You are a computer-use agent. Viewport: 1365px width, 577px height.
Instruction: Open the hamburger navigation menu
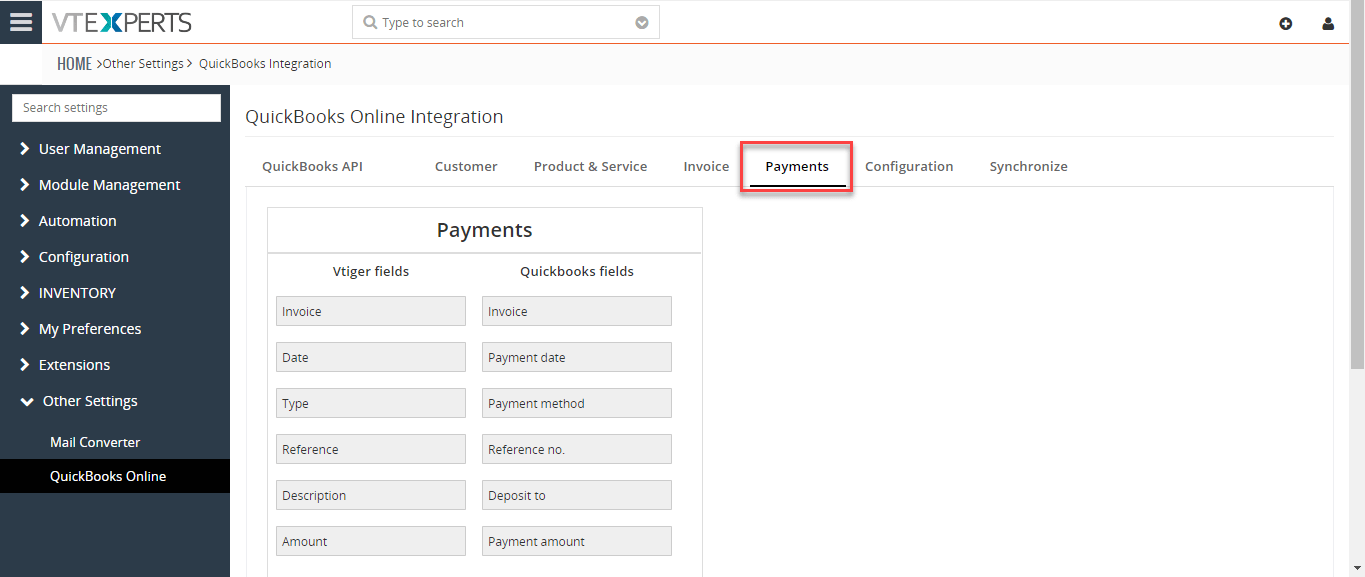click(20, 21)
